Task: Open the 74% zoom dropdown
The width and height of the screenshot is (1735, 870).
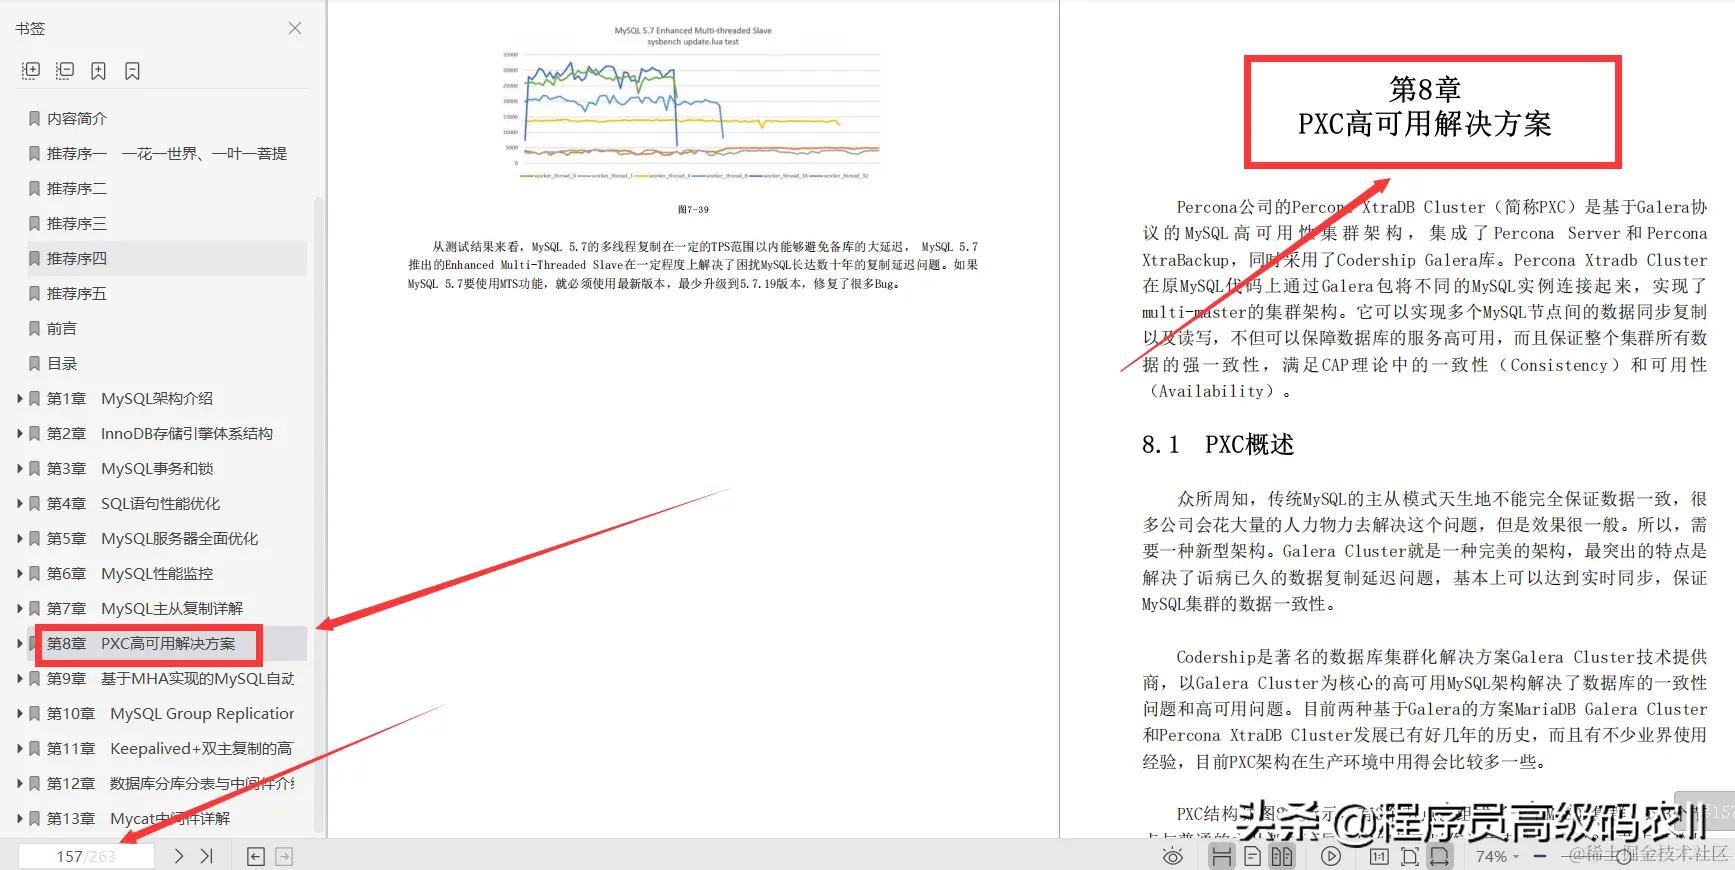Action: point(1497,856)
